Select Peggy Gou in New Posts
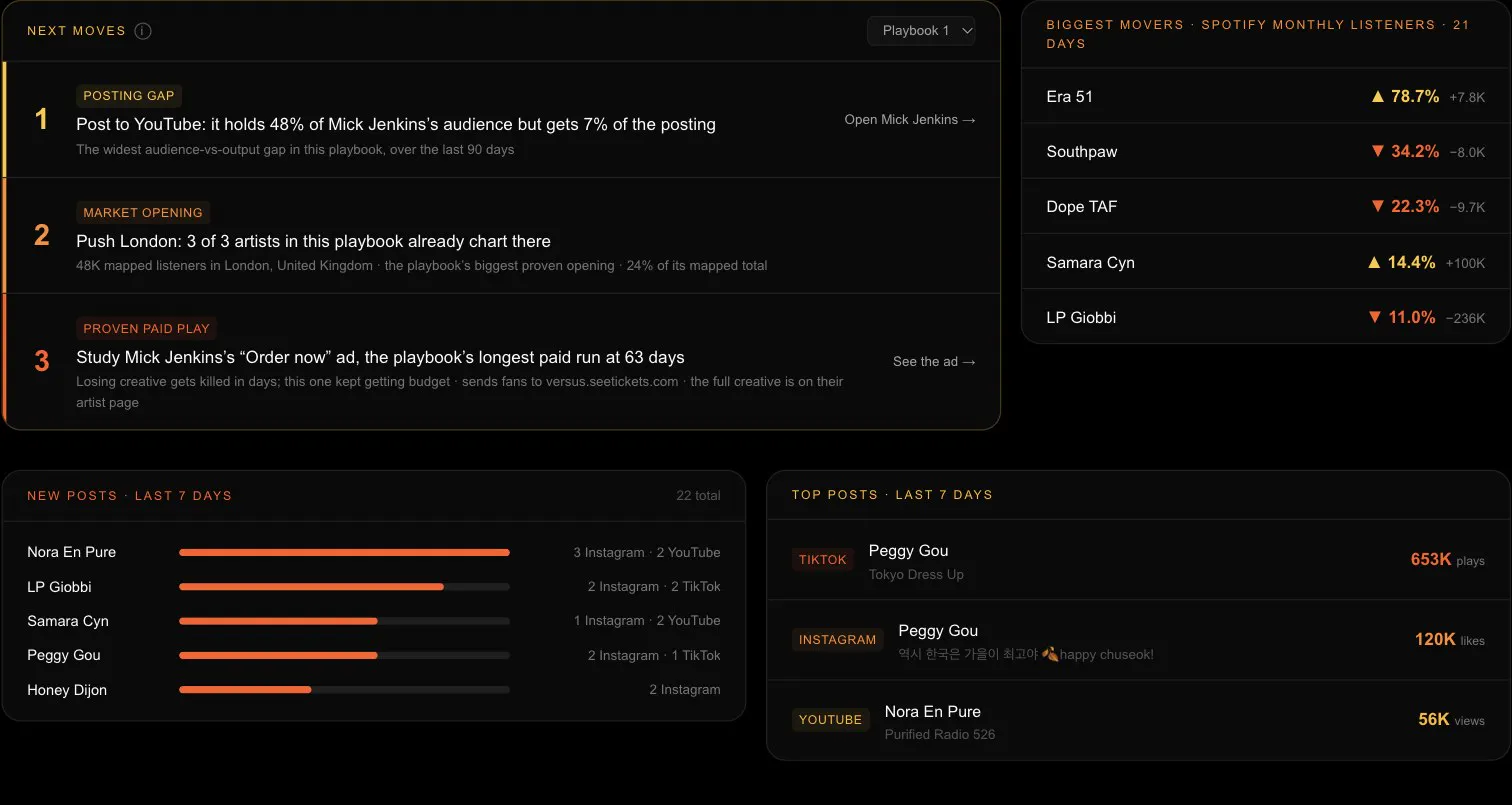This screenshot has height=805, width=1512. pyautogui.click(x=64, y=655)
